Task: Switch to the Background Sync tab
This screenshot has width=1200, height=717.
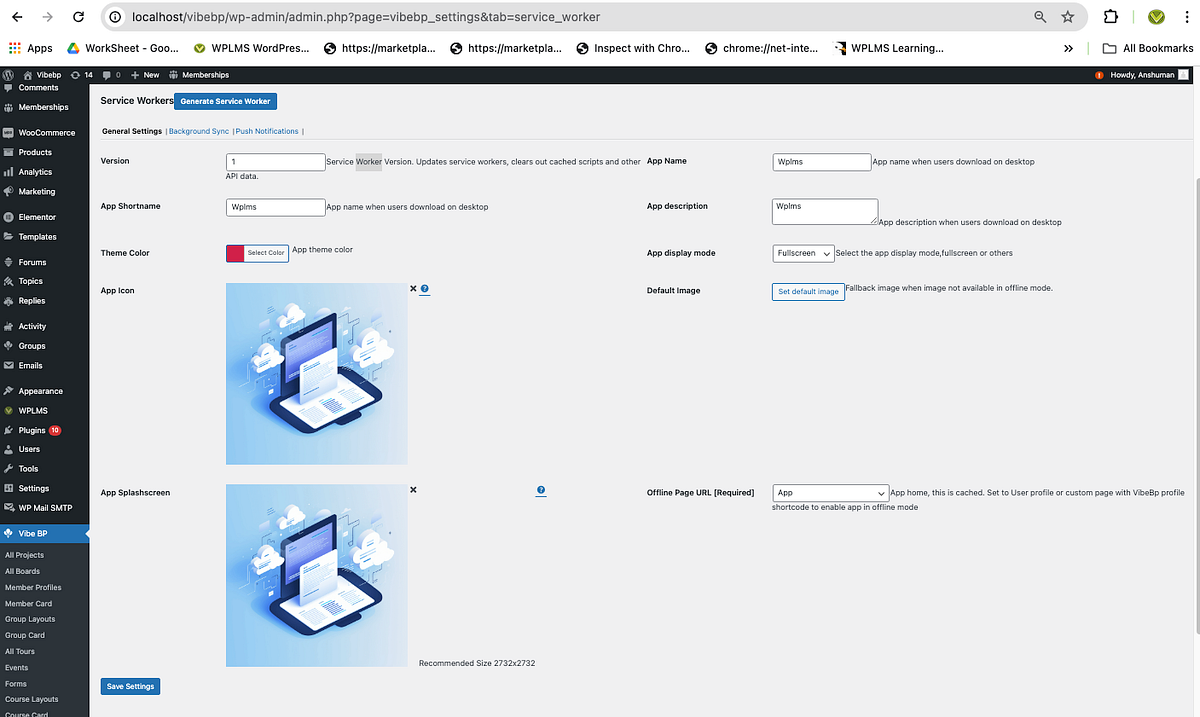Action: pos(198,130)
